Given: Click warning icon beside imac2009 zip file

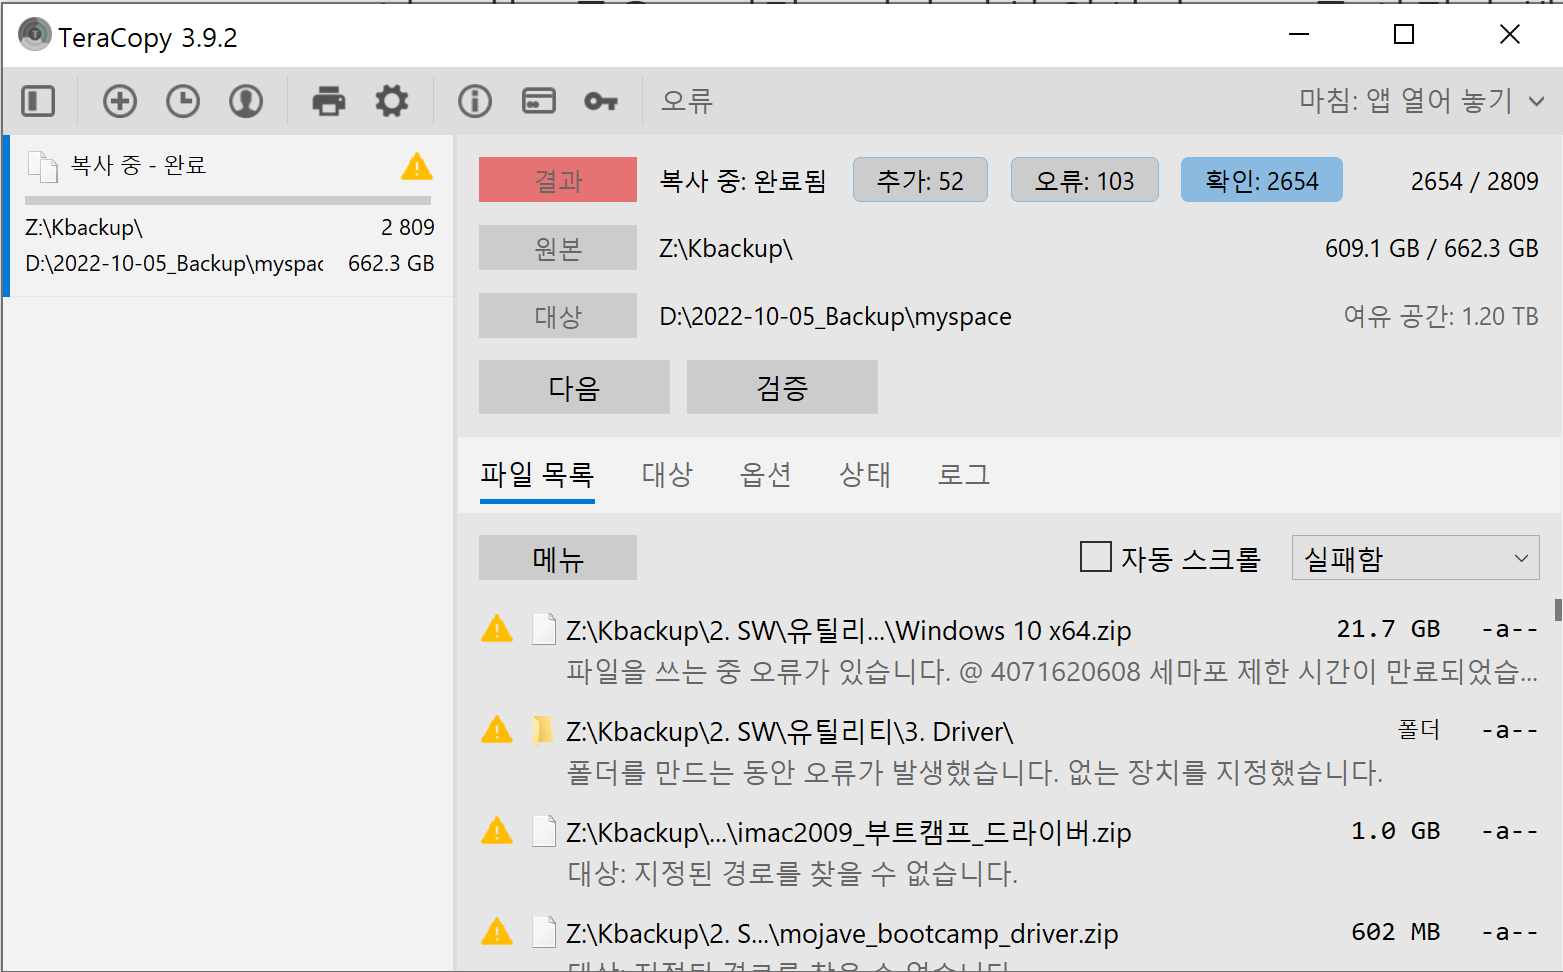Looking at the screenshot, I should [x=497, y=831].
